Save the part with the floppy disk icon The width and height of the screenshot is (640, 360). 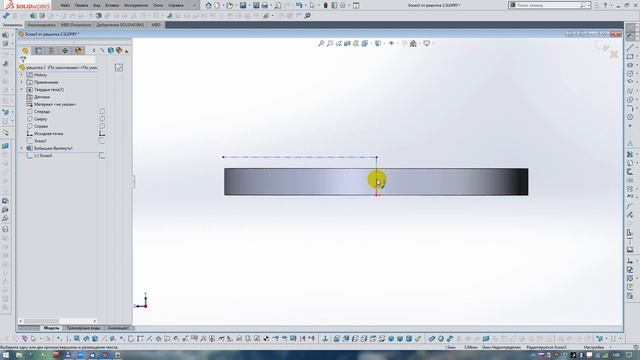(x=243, y=5)
